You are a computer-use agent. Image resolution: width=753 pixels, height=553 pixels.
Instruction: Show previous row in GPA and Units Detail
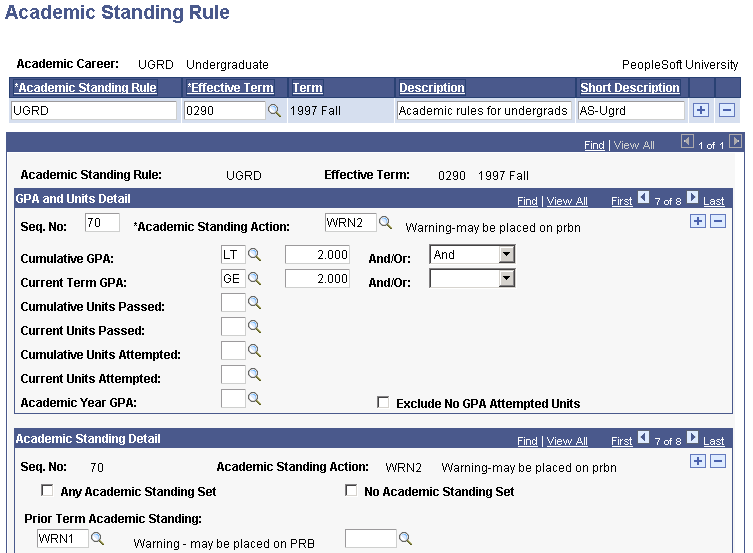click(644, 197)
